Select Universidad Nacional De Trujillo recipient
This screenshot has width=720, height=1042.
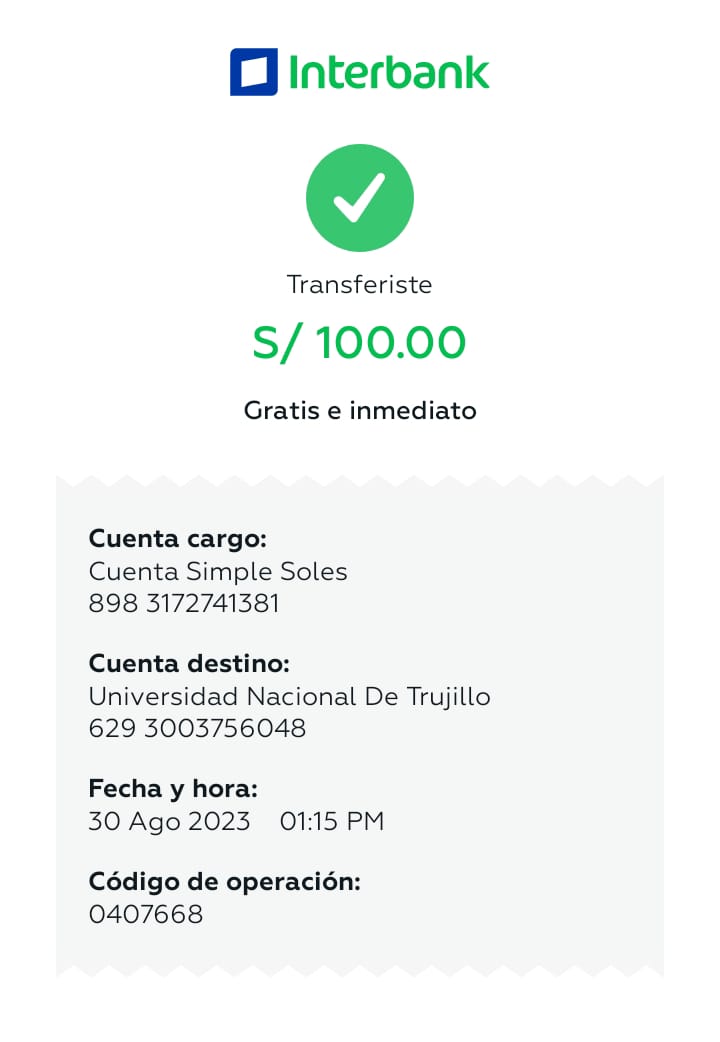(x=290, y=696)
